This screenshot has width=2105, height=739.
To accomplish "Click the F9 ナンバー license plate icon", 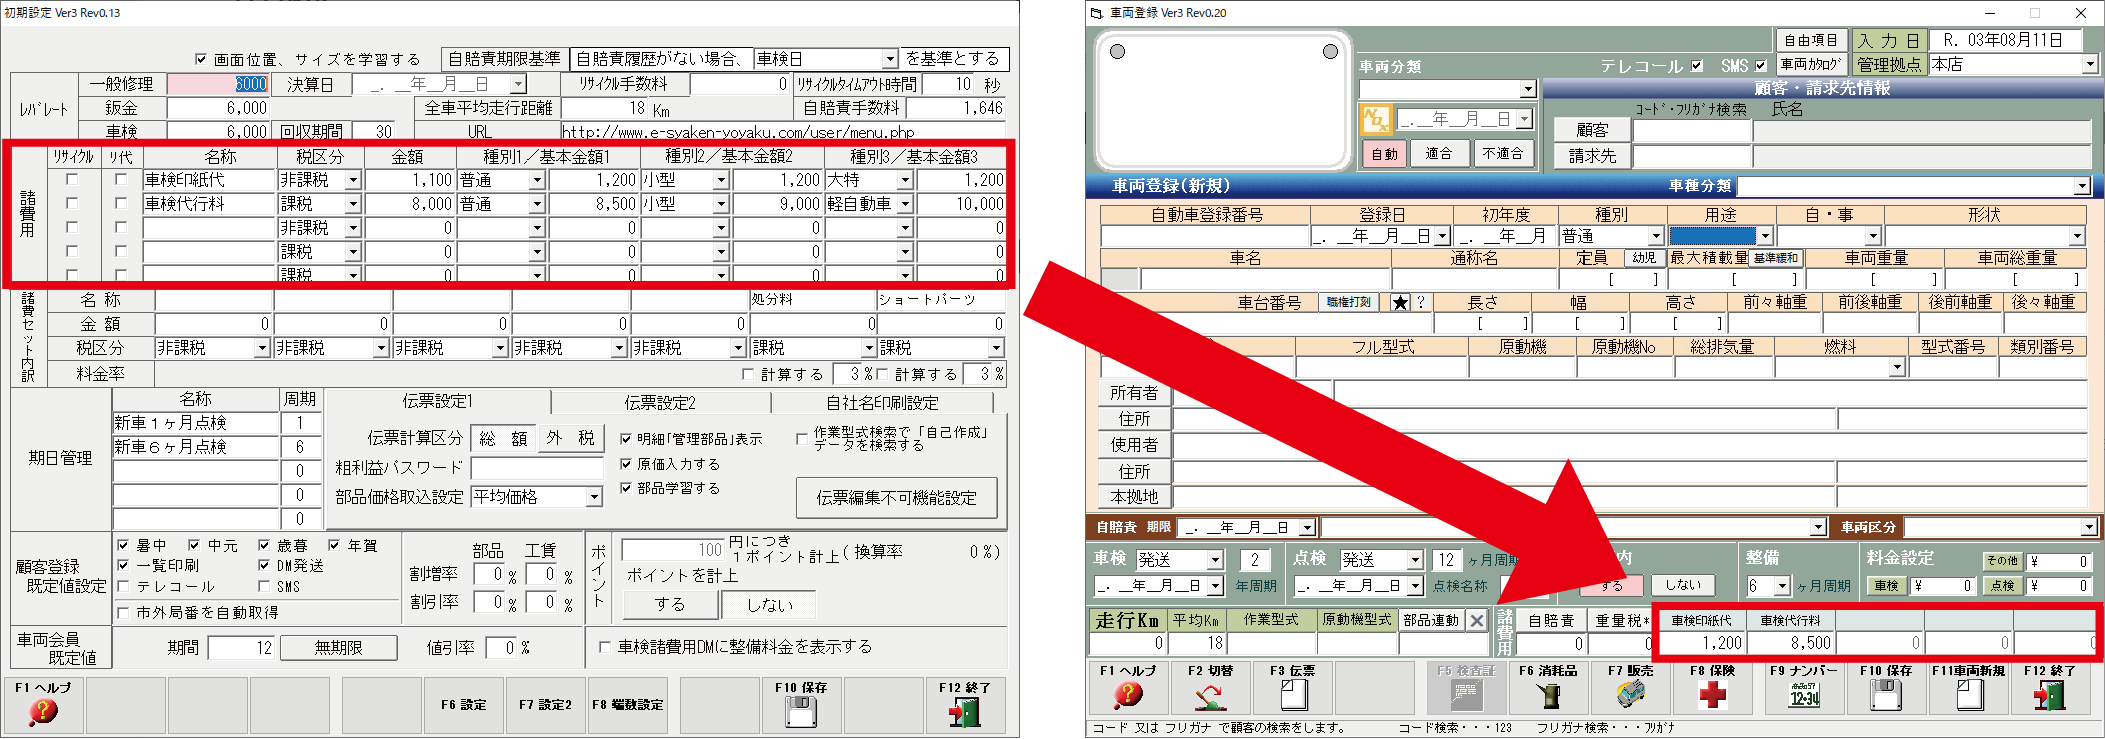I will pyautogui.click(x=1803, y=686).
